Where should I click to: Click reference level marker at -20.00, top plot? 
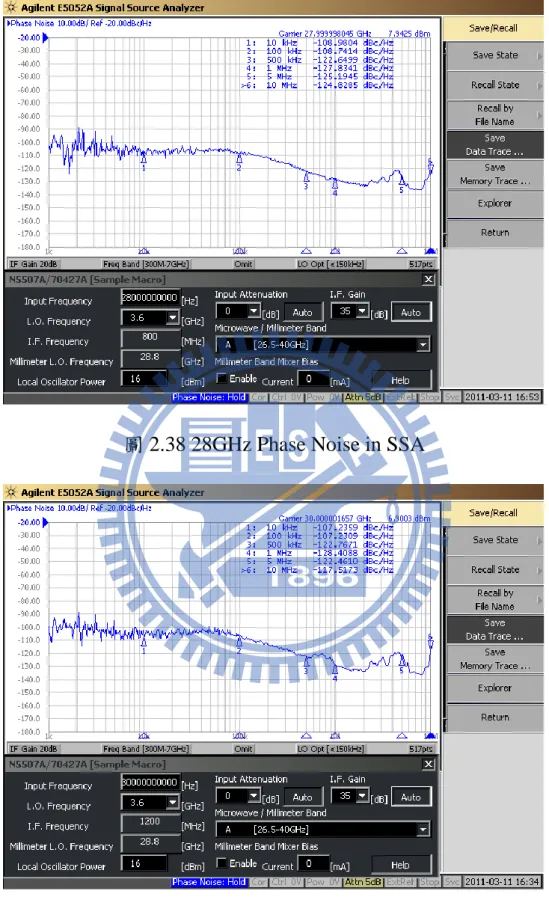tap(46, 38)
